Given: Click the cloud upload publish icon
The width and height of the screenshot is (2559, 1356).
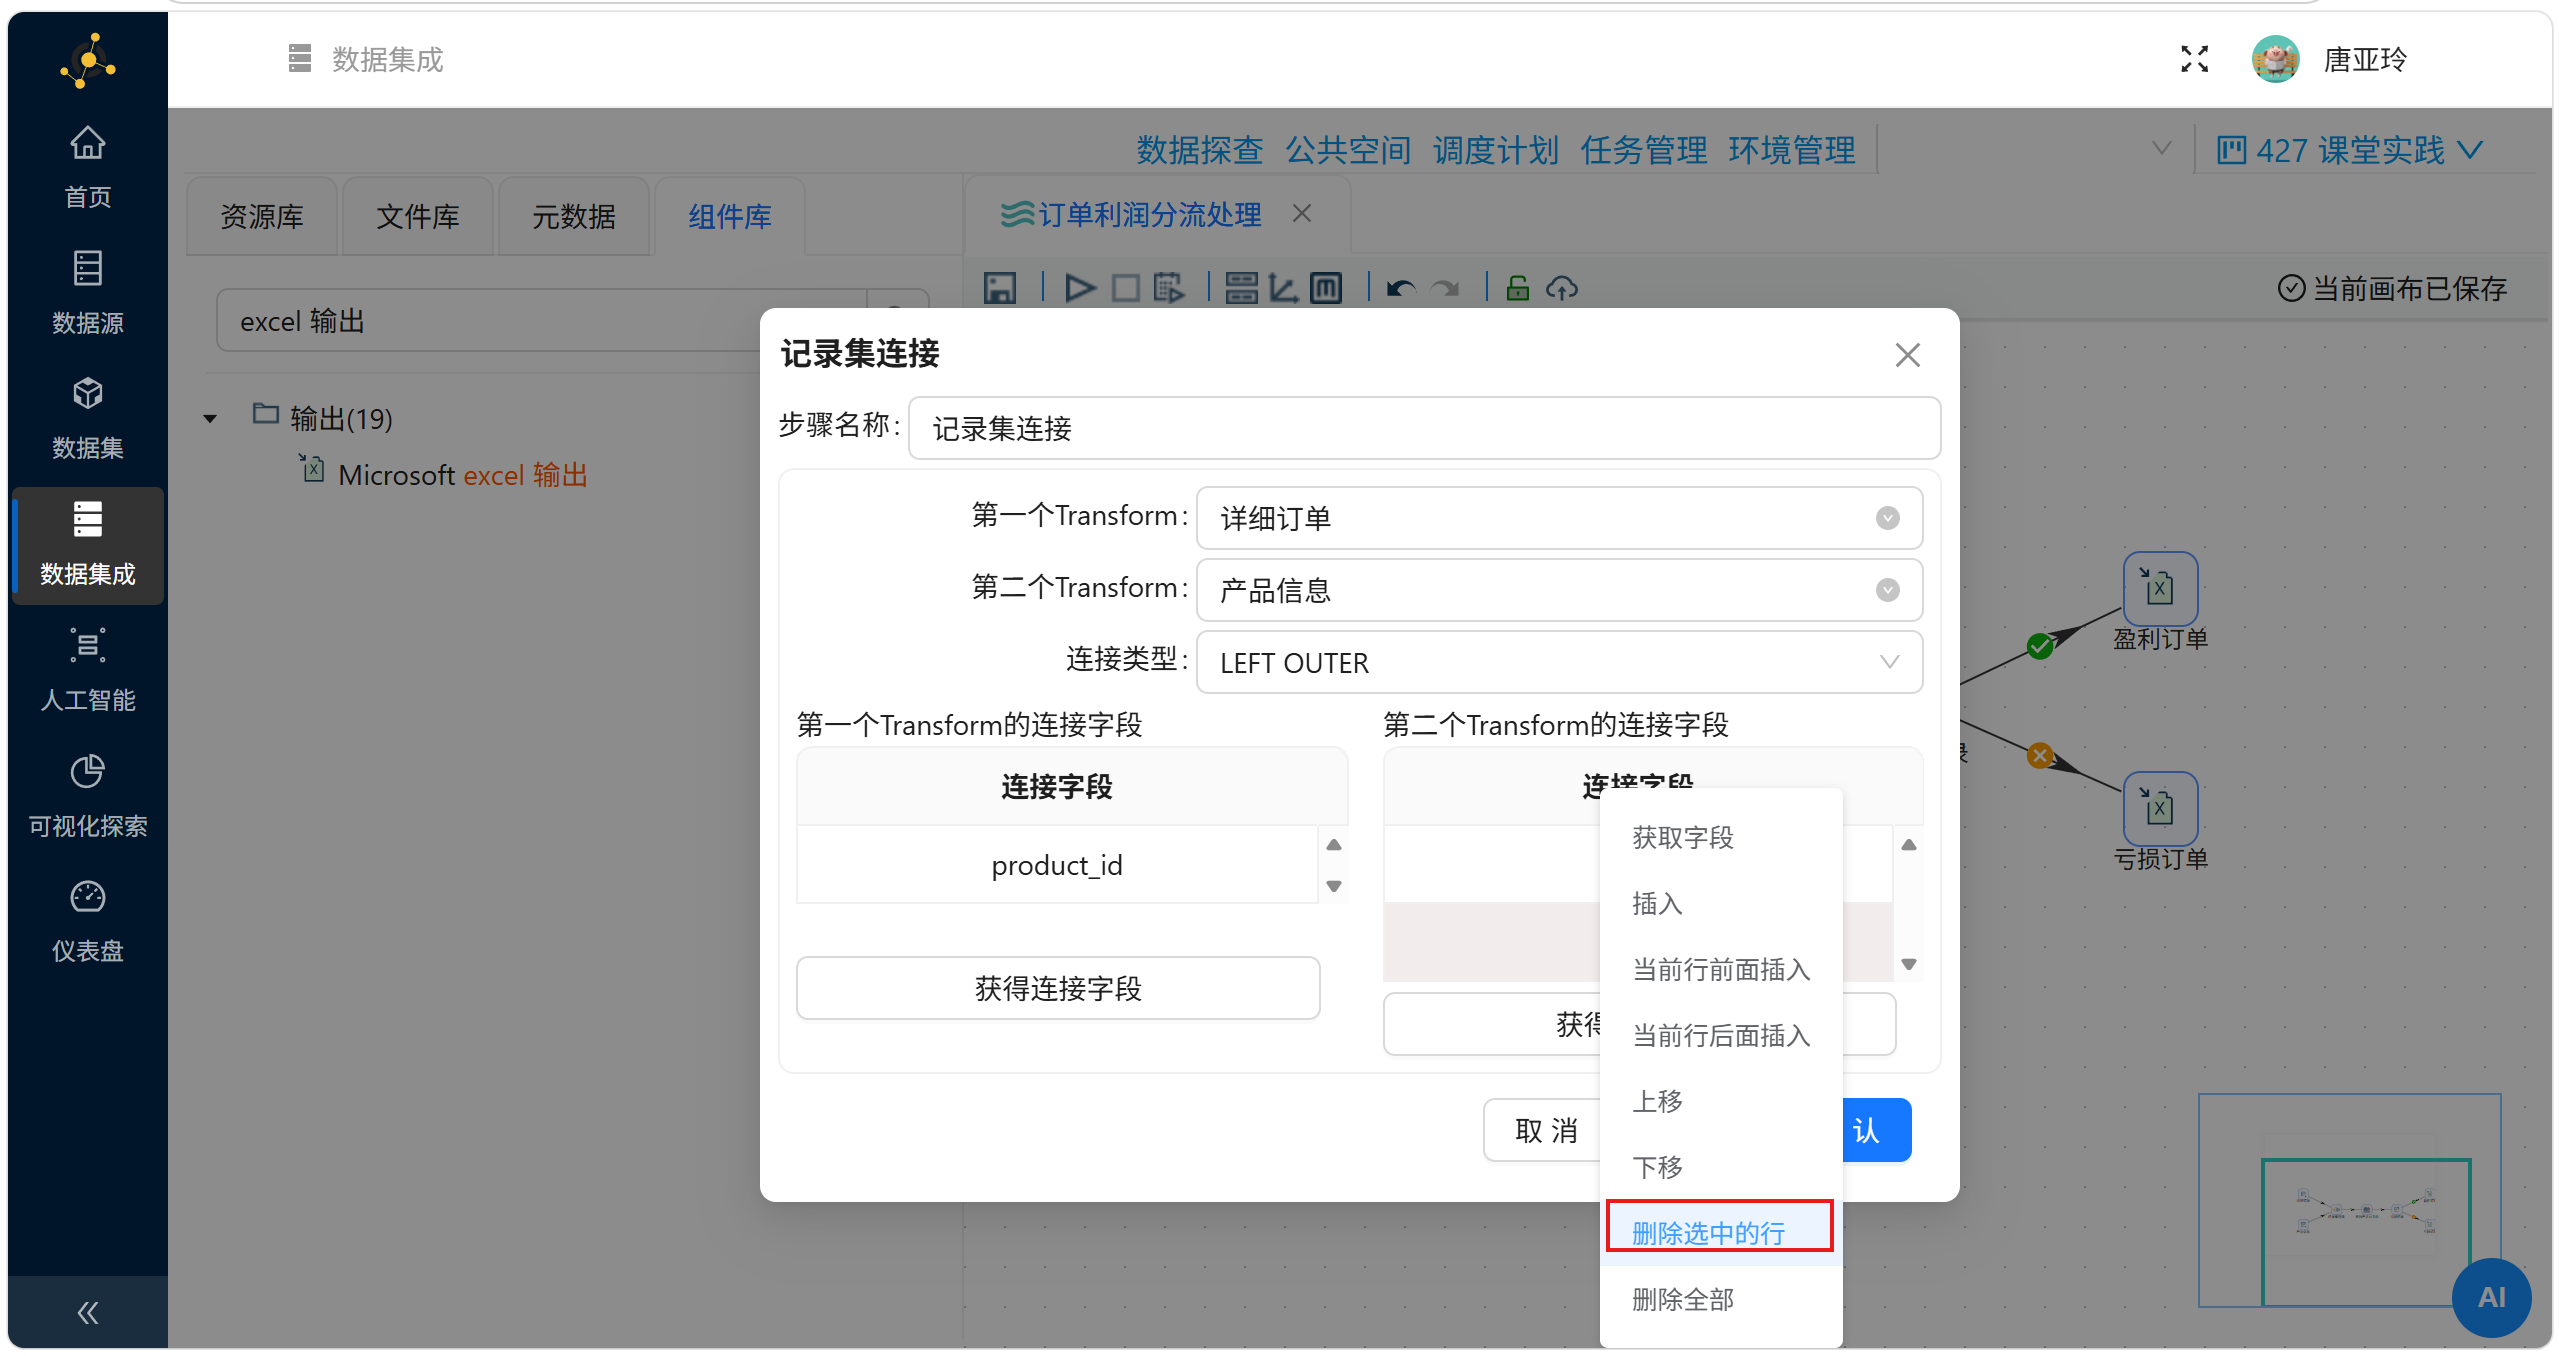Looking at the screenshot, I should tap(1561, 289).
